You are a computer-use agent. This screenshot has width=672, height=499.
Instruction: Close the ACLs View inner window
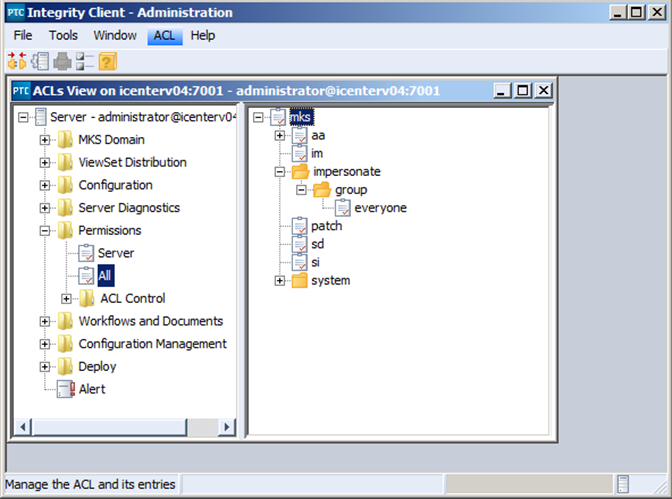click(x=543, y=90)
